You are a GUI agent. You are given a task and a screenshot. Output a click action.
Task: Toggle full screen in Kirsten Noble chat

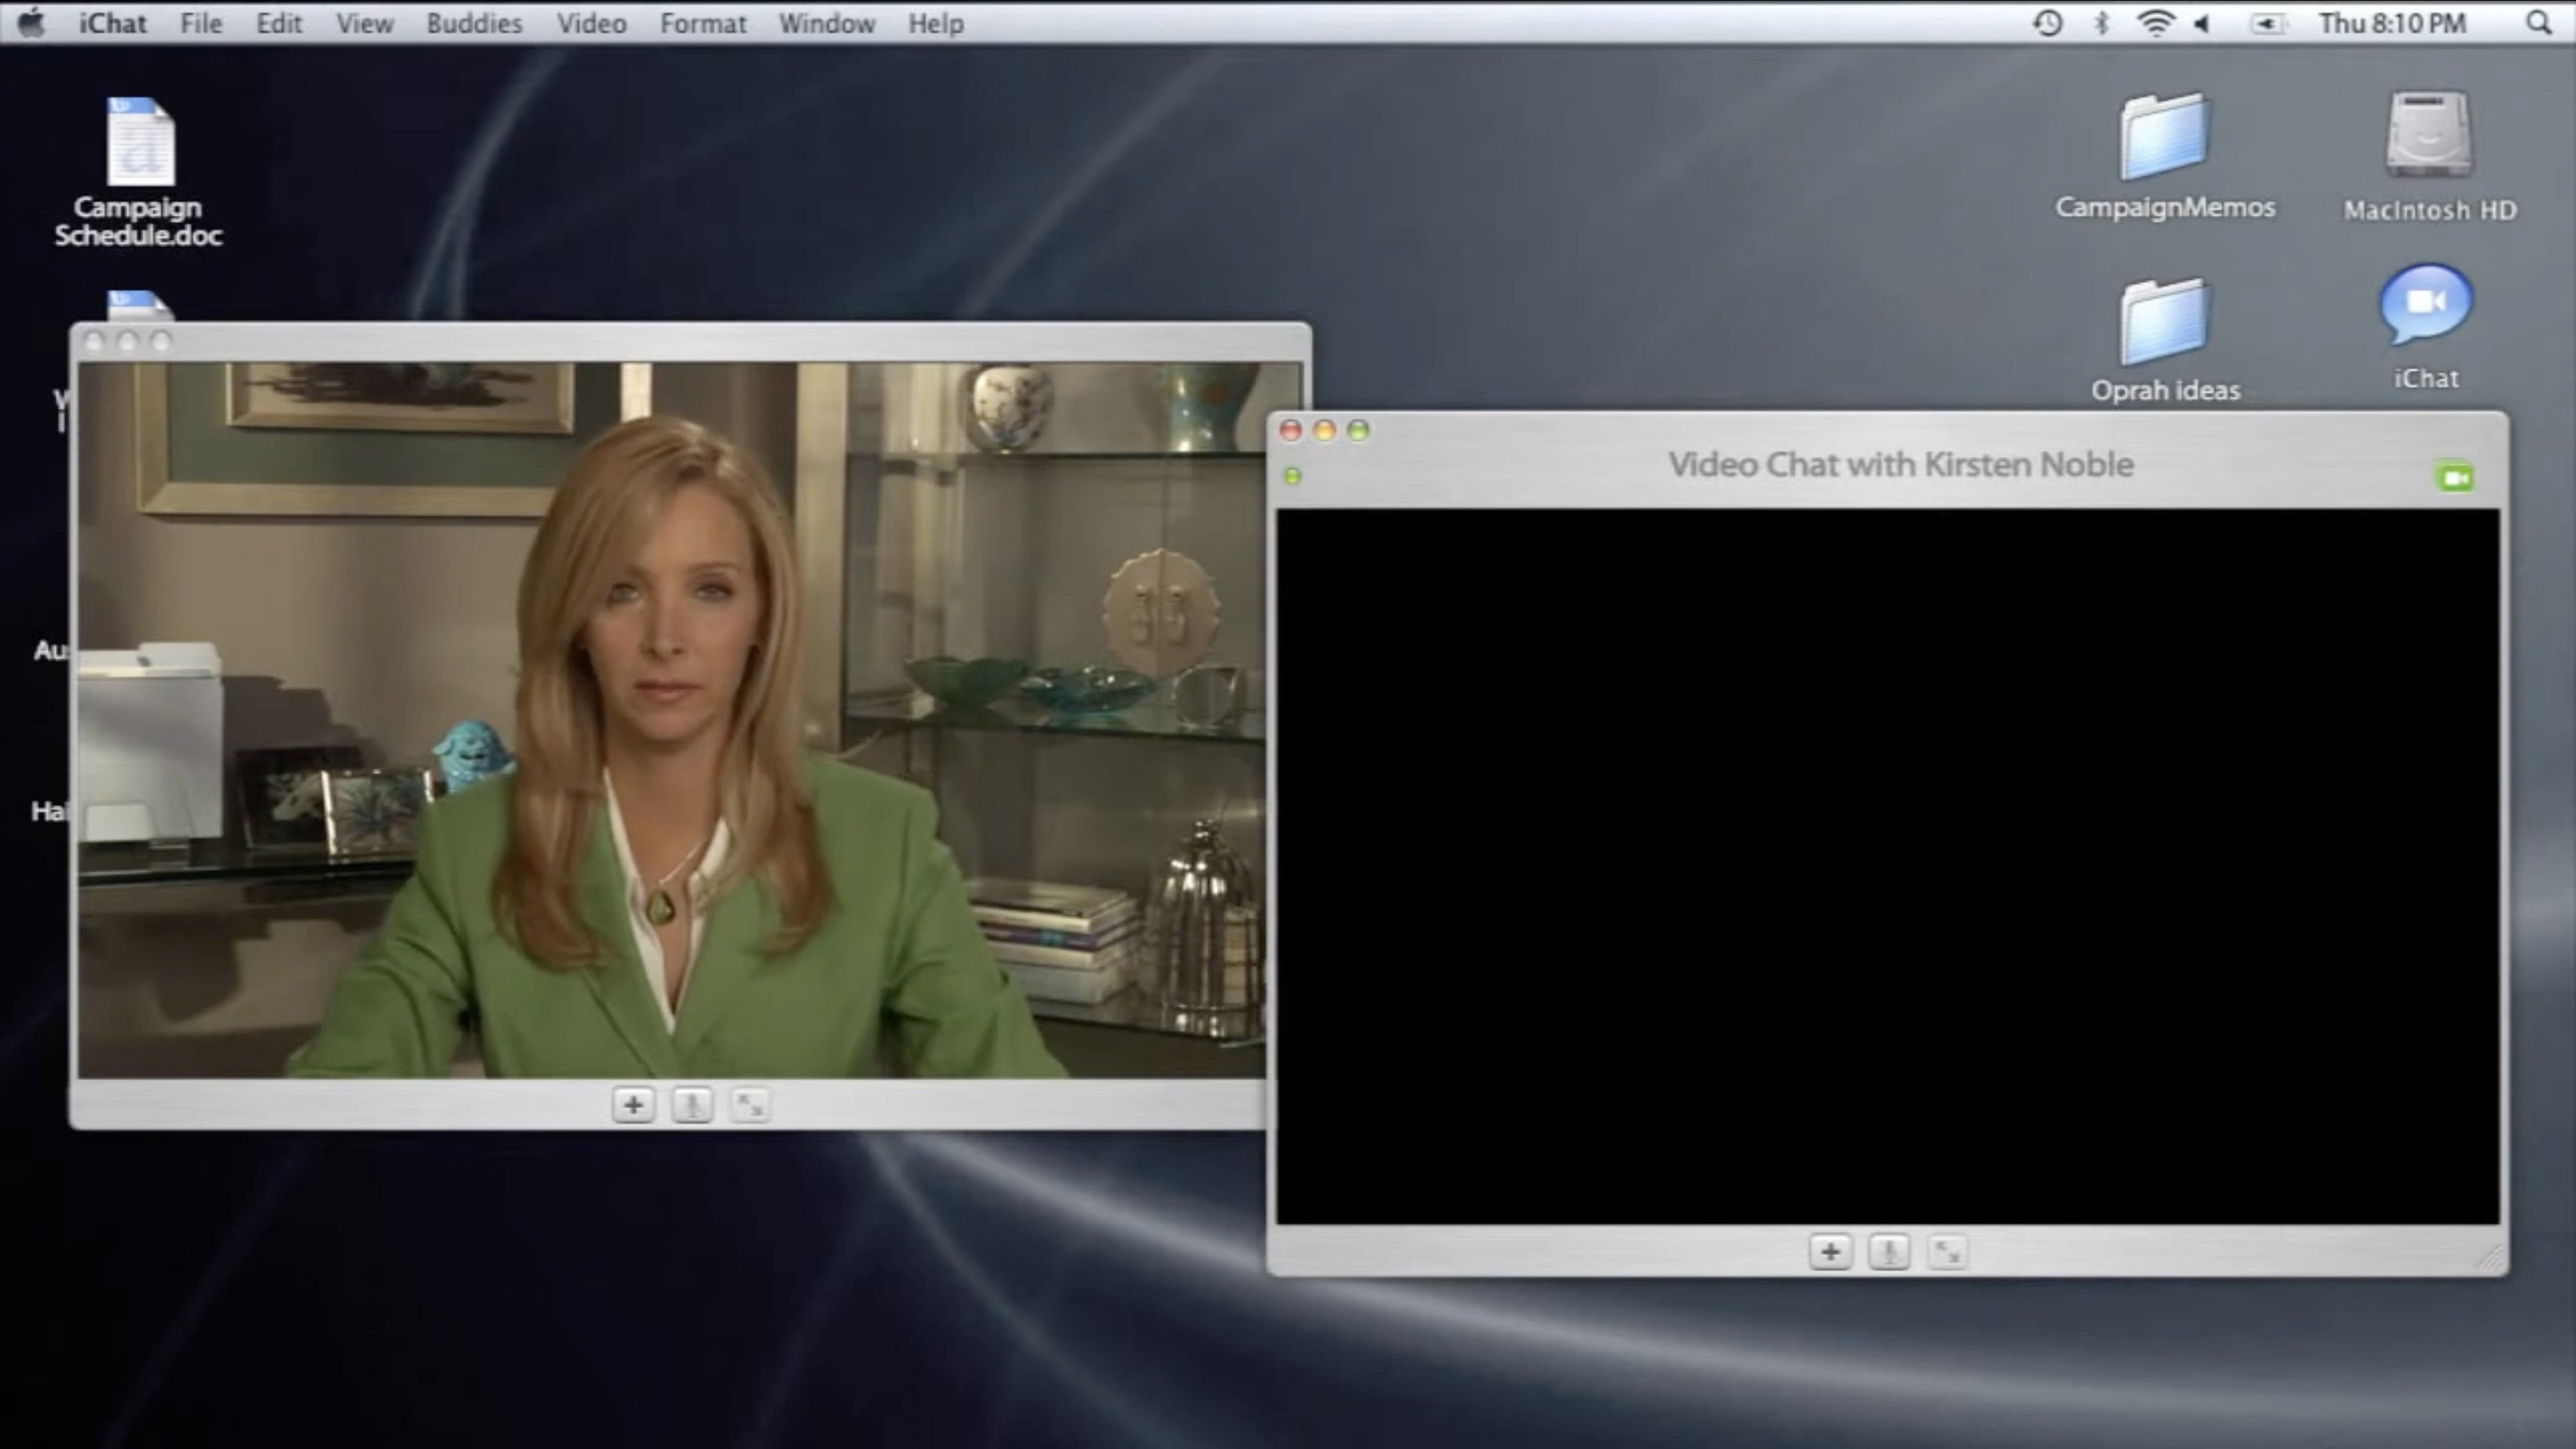coord(1947,1251)
